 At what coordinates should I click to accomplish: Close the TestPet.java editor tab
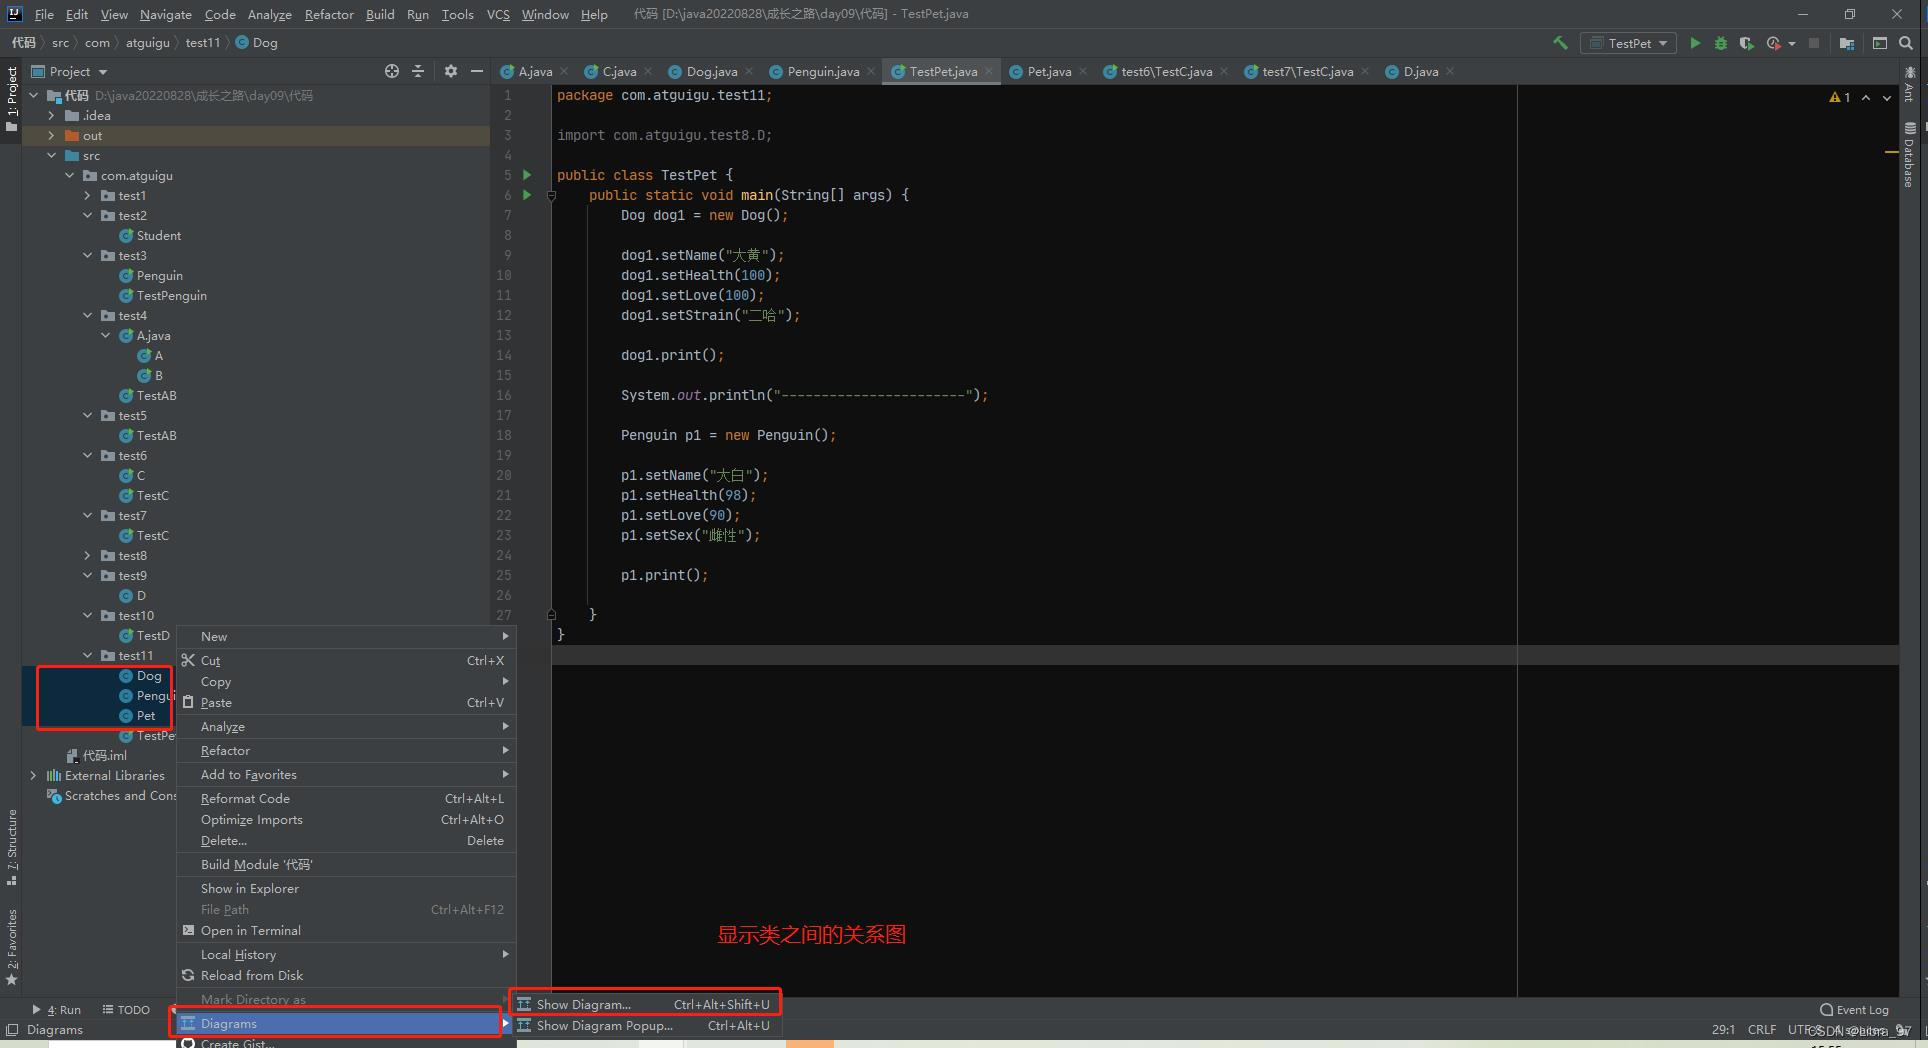[989, 71]
